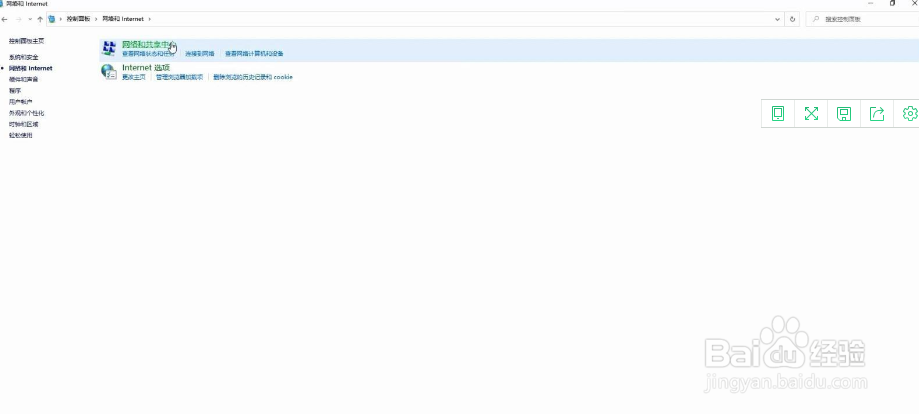Click 删除浏览的历史记录和 cookie link
This screenshot has height=414, width=919.
(x=253, y=77)
